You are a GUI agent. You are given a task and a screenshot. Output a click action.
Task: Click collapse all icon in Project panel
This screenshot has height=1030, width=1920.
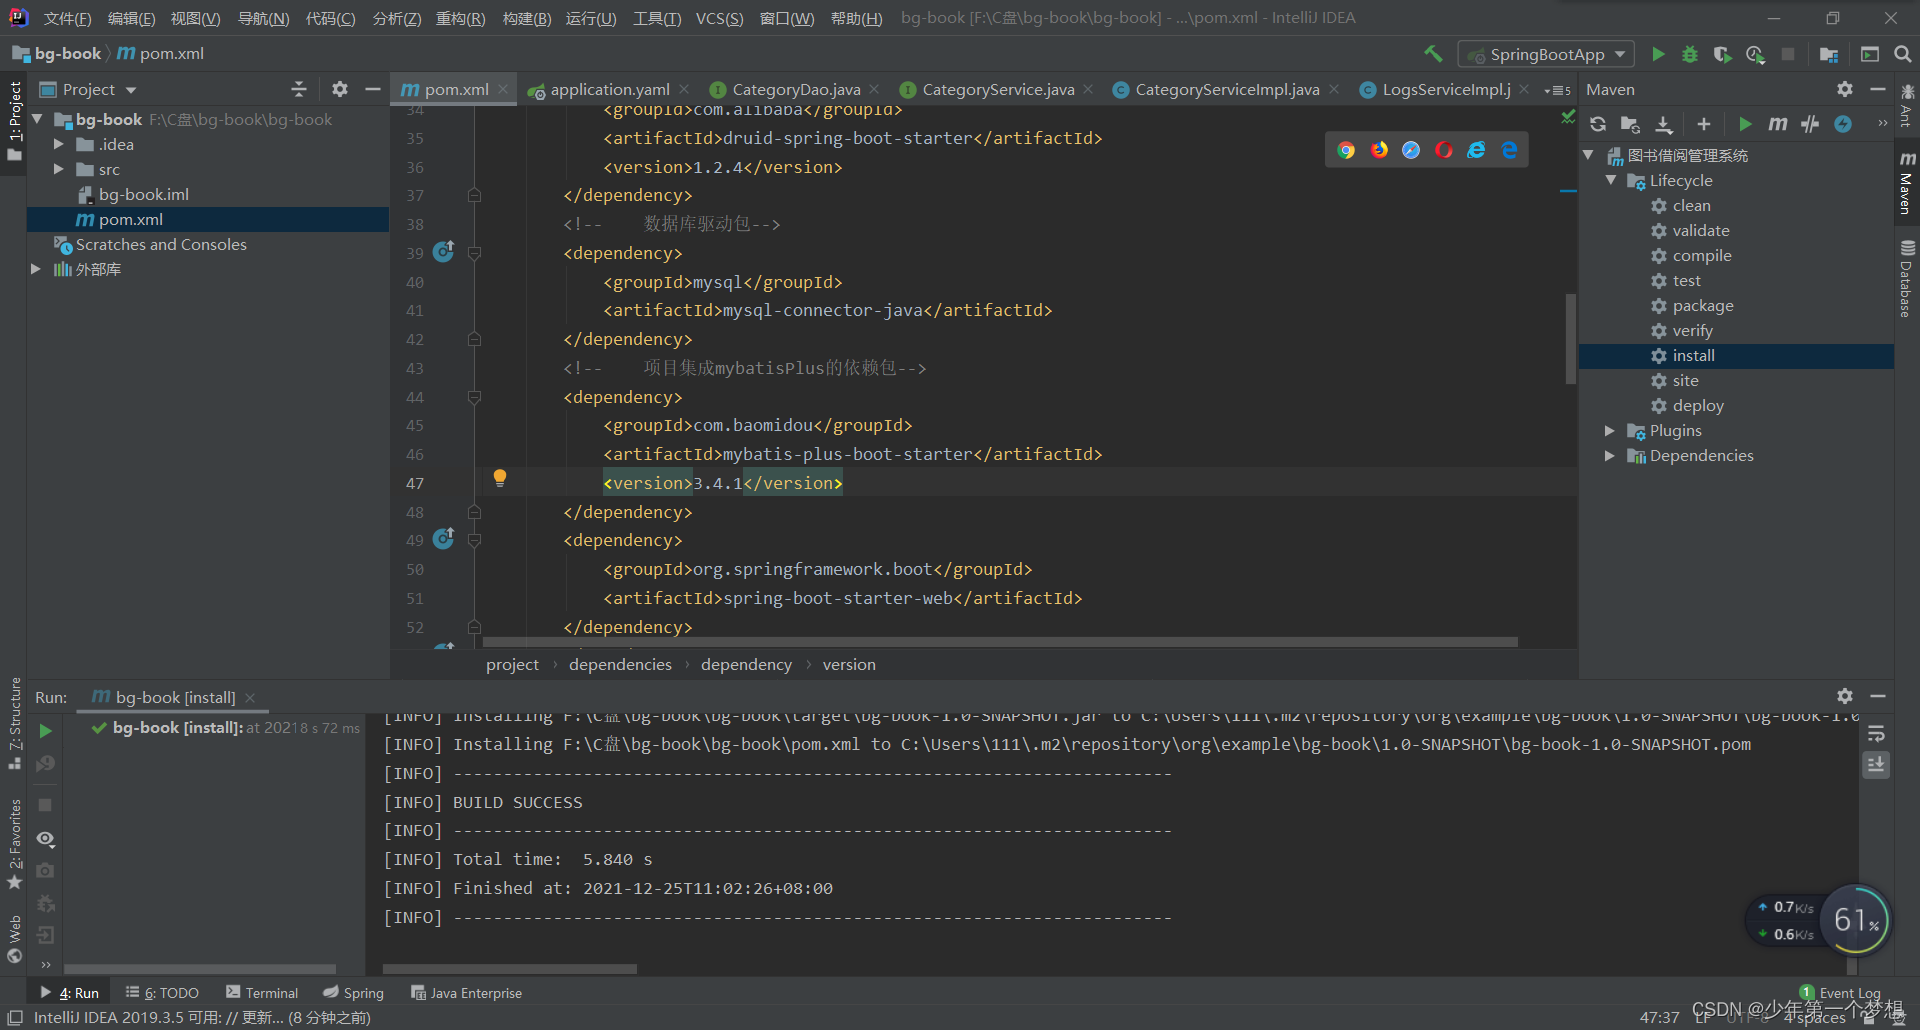coord(299,89)
